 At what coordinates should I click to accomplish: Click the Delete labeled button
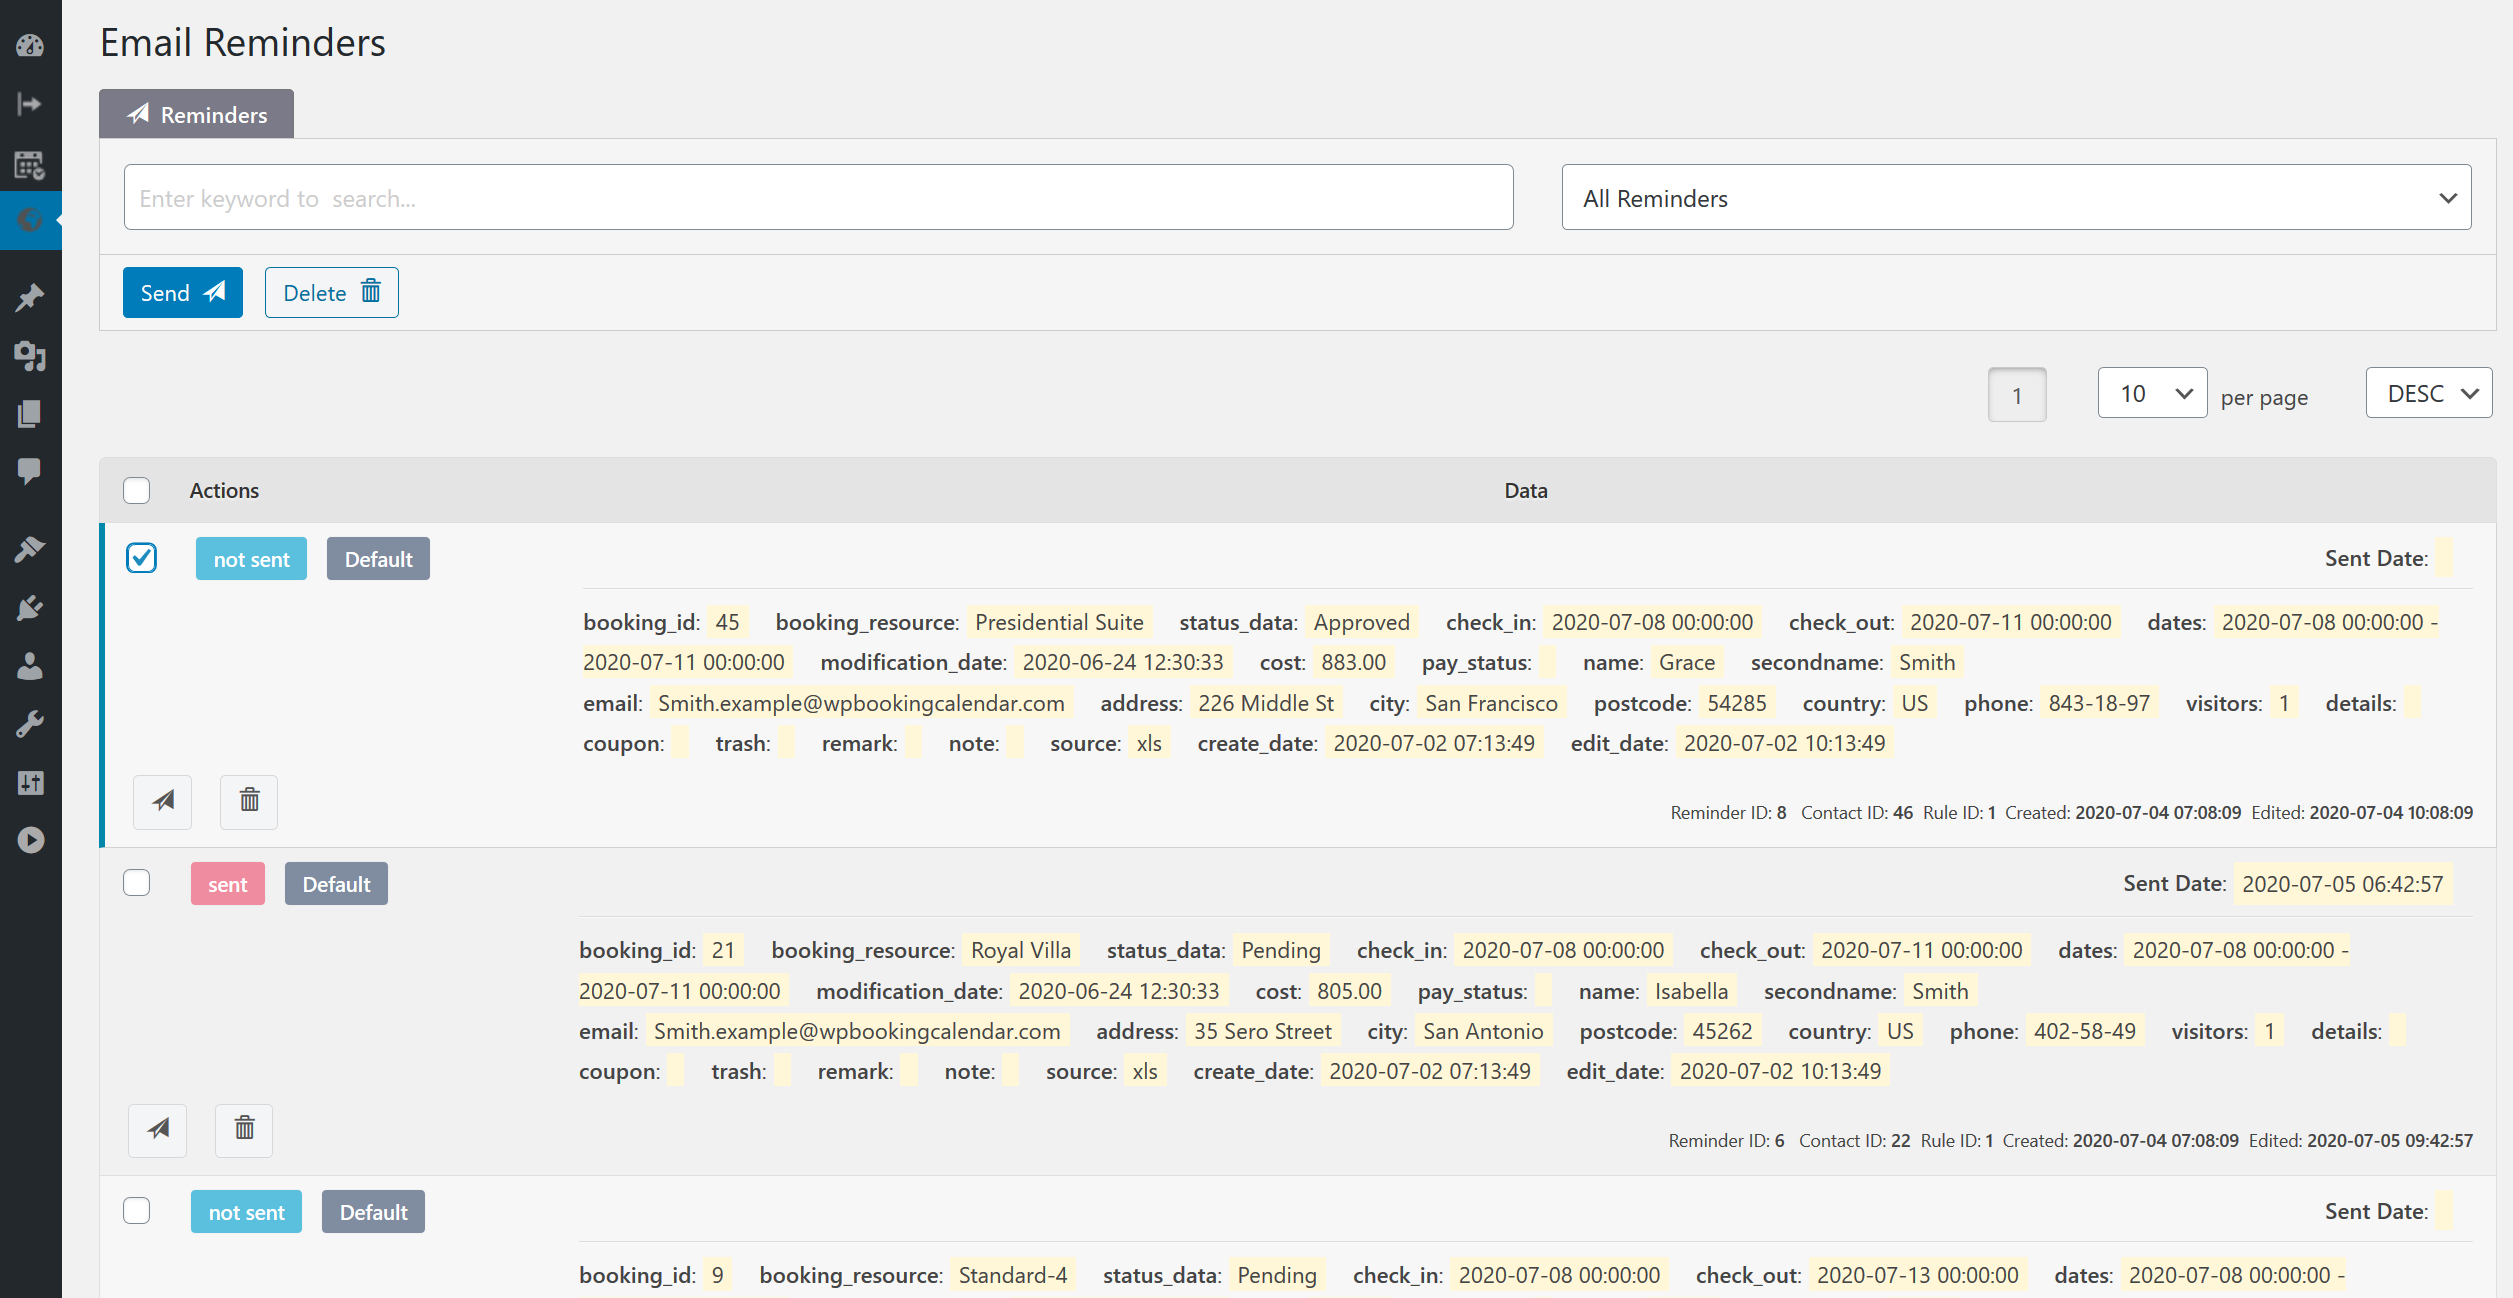(329, 291)
